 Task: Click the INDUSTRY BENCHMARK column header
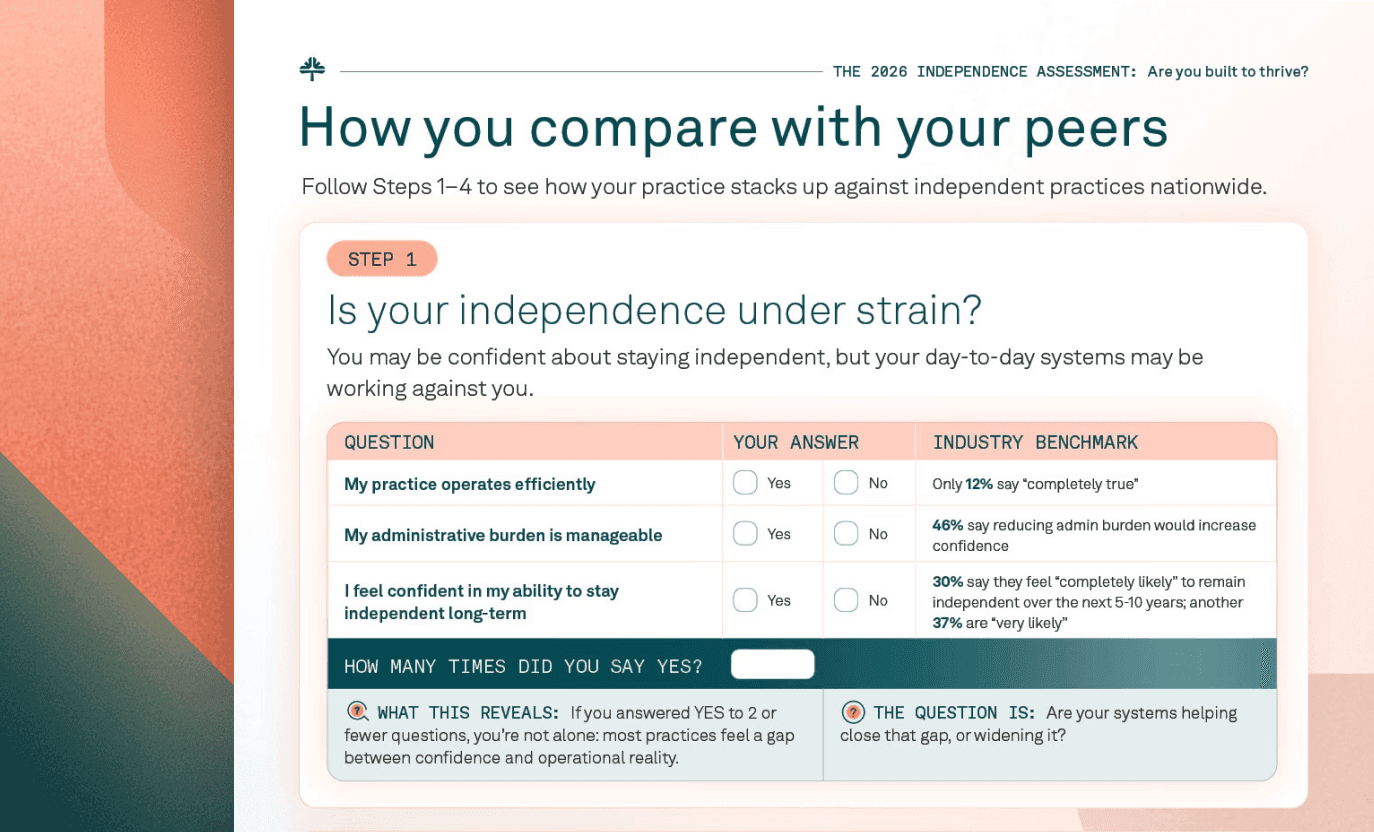[1035, 442]
